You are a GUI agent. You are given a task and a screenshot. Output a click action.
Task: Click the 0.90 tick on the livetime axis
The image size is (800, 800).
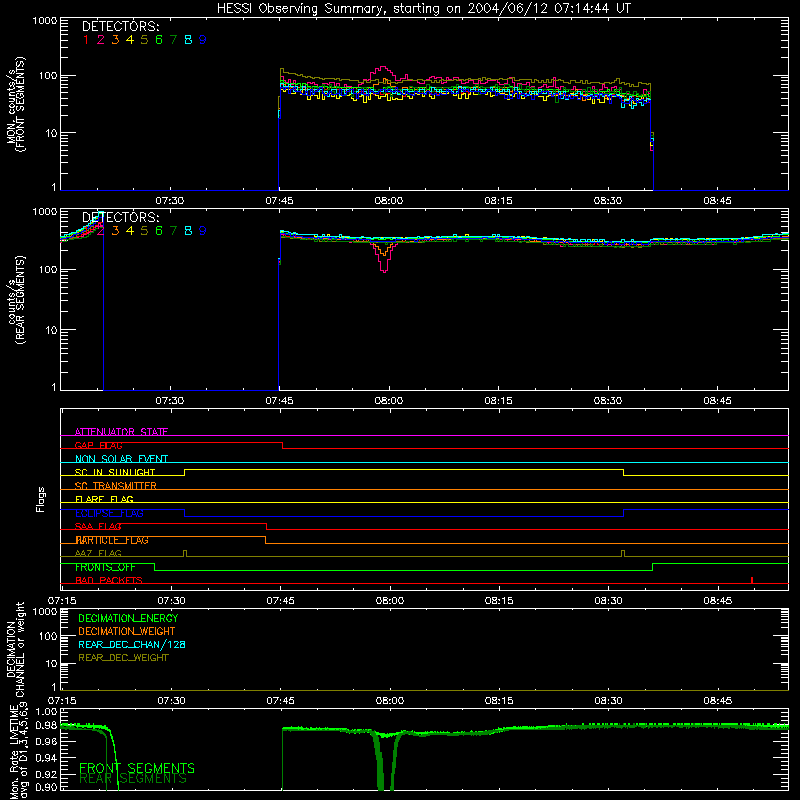click(x=47, y=787)
